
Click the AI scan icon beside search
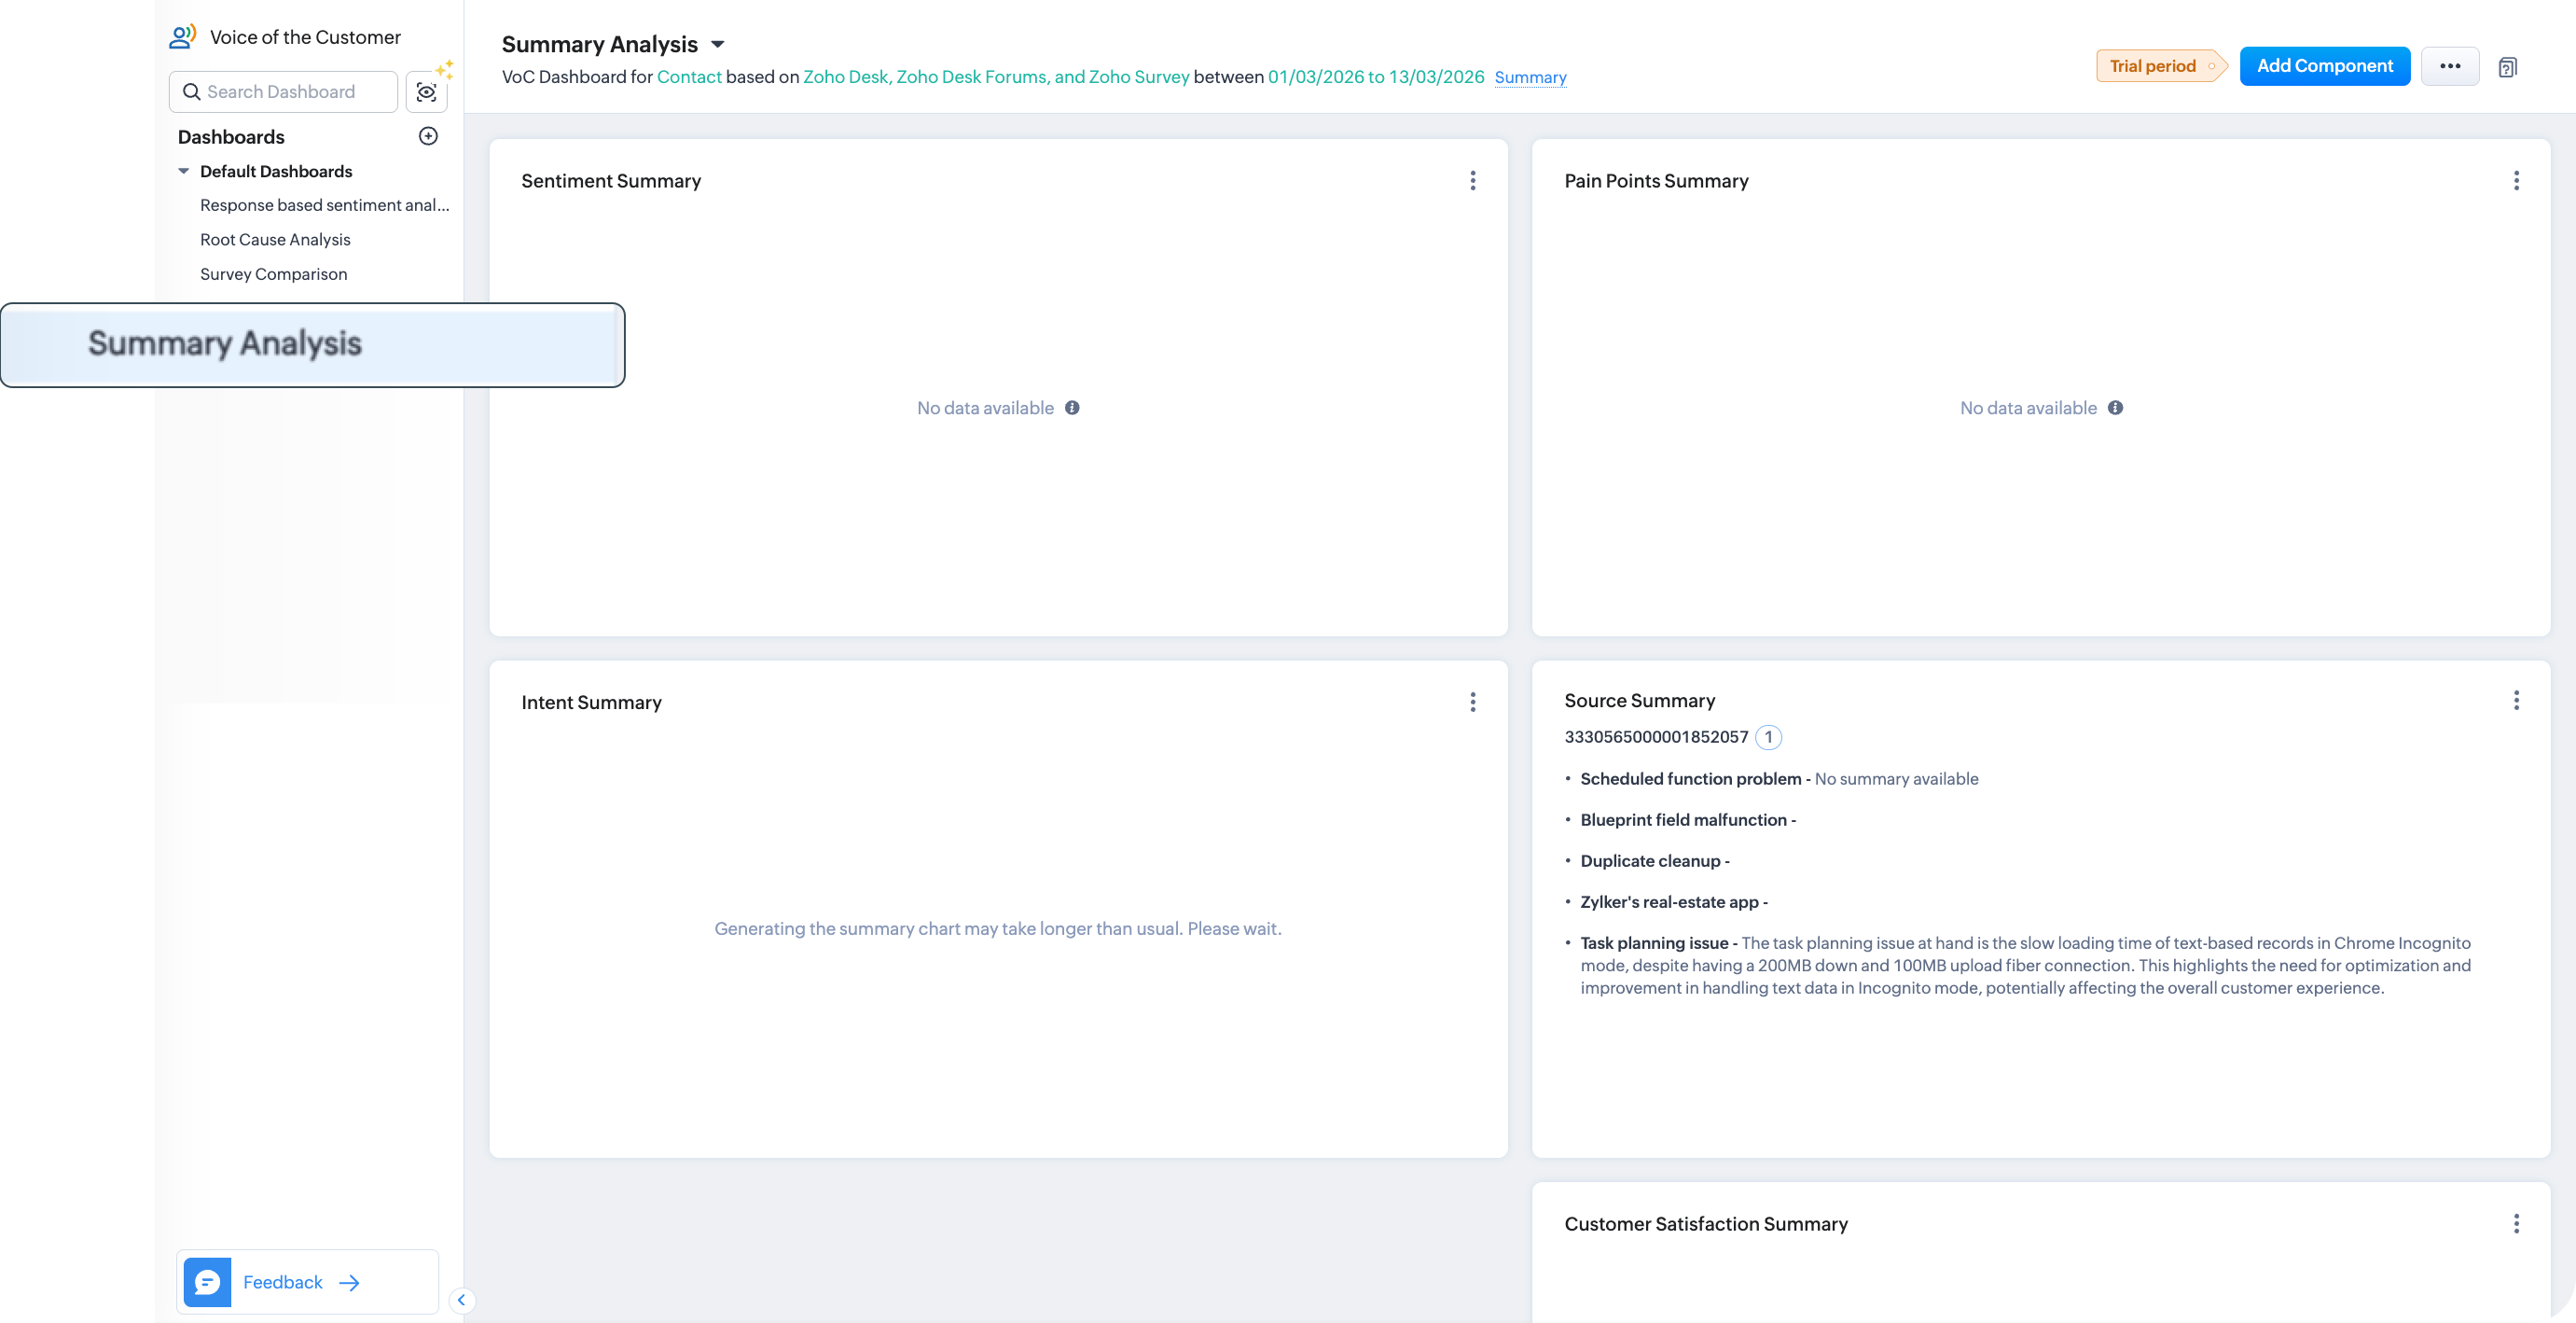(x=427, y=92)
